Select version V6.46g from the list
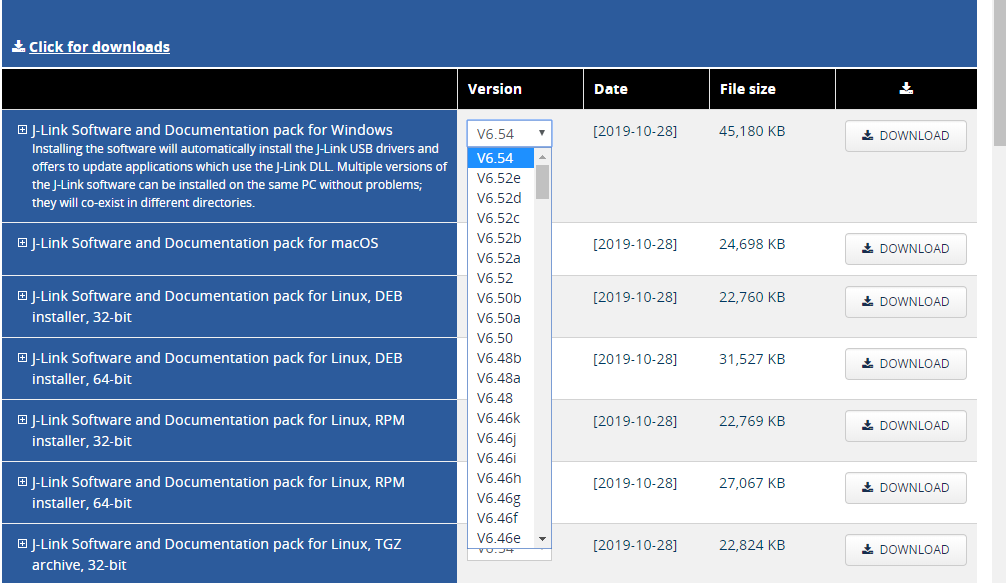The image size is (1006, 583). tap(501, 498)
